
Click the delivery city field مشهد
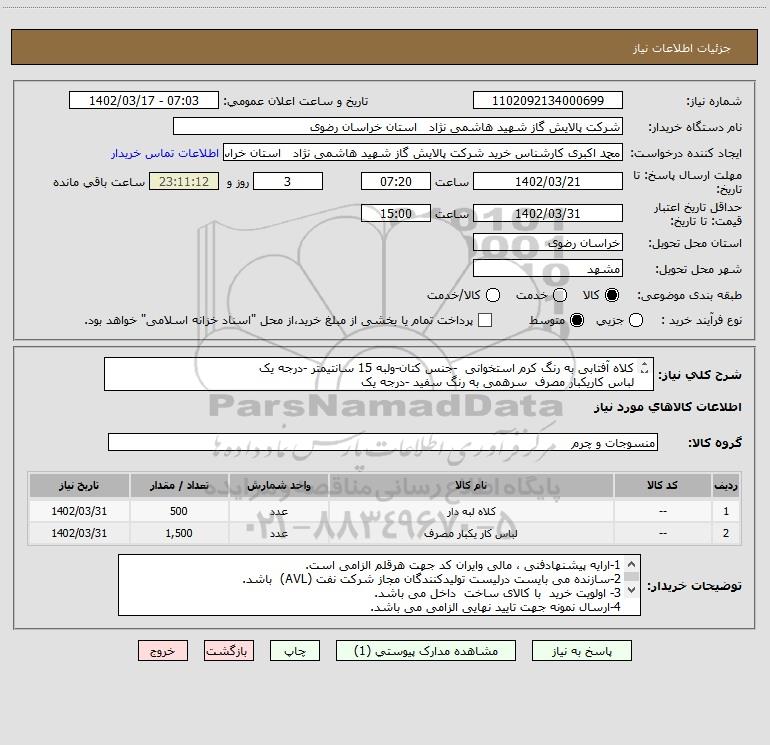pos(548,269)
